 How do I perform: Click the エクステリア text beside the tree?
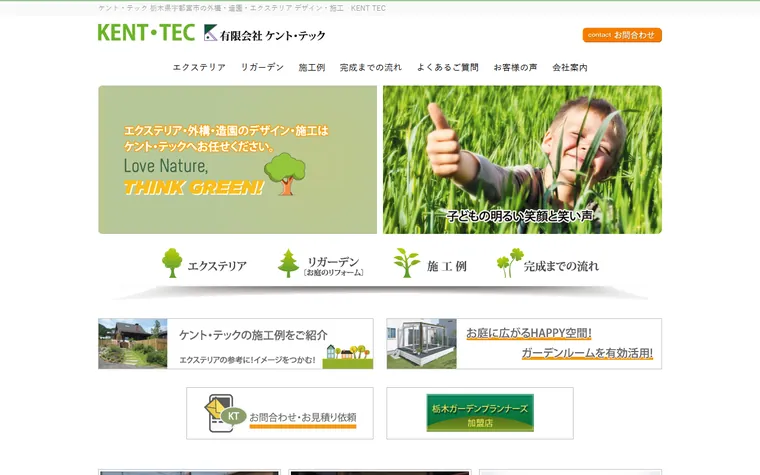pos(217,266)
